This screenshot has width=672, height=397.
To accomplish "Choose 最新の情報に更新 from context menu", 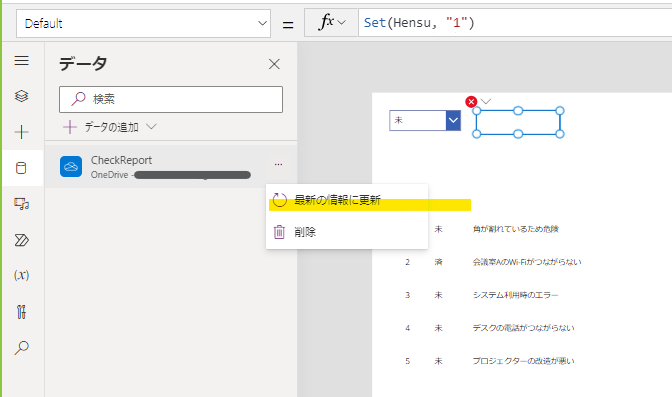I will pos(347,200).
